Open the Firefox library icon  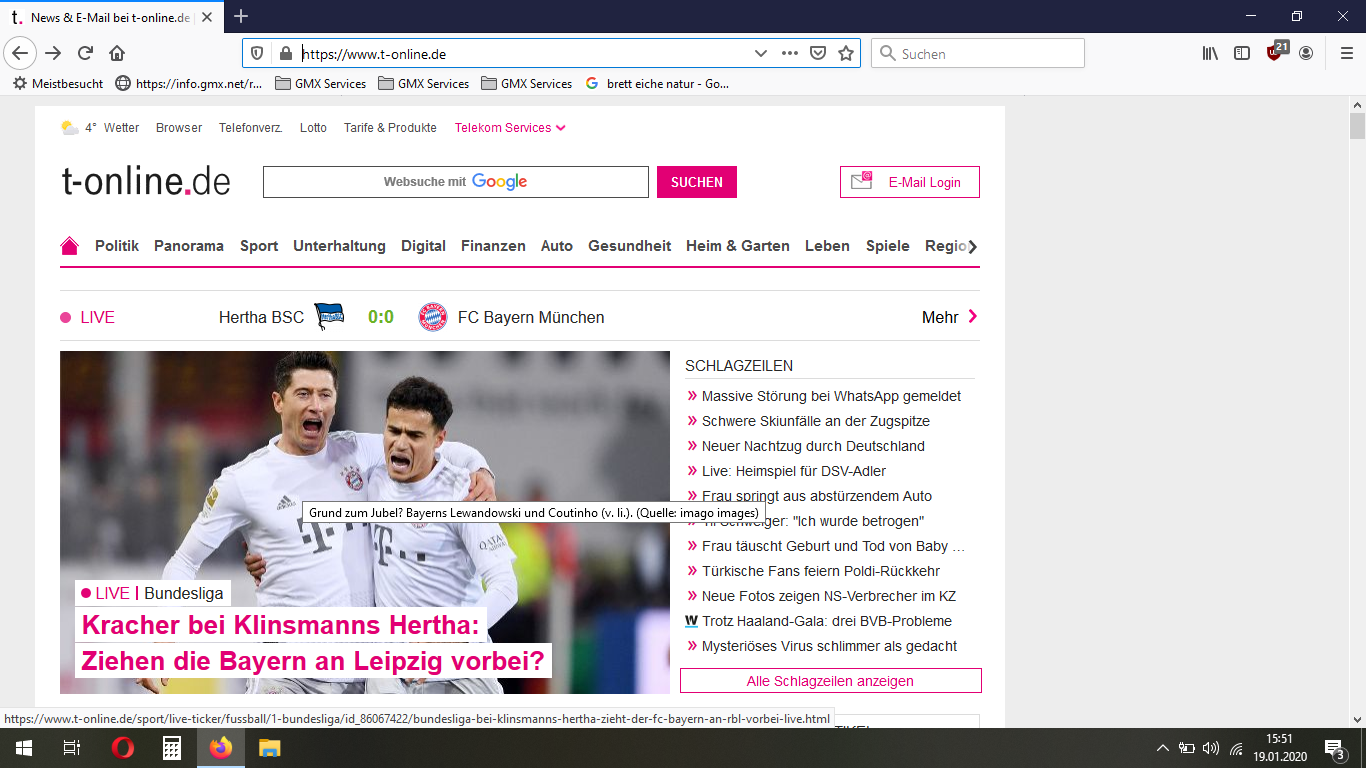click(x=1210, y=54)
